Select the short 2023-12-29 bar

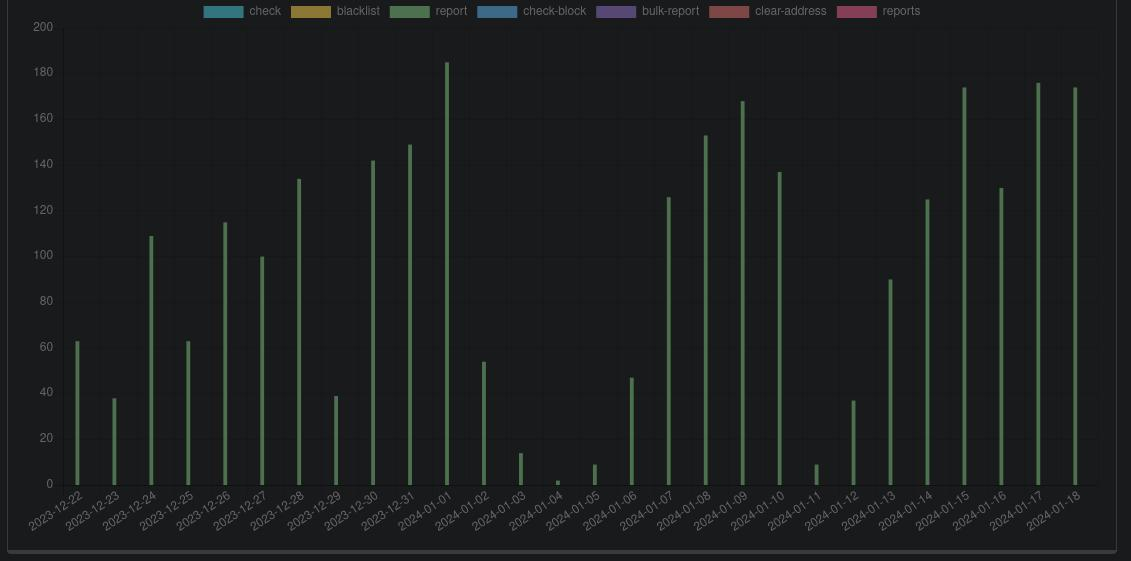336,440
